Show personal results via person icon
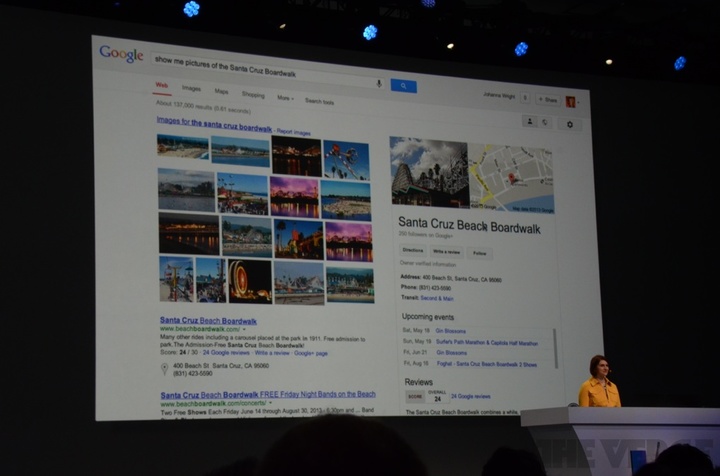This screenshot has width=720, height=476. [x=529, y=121]
